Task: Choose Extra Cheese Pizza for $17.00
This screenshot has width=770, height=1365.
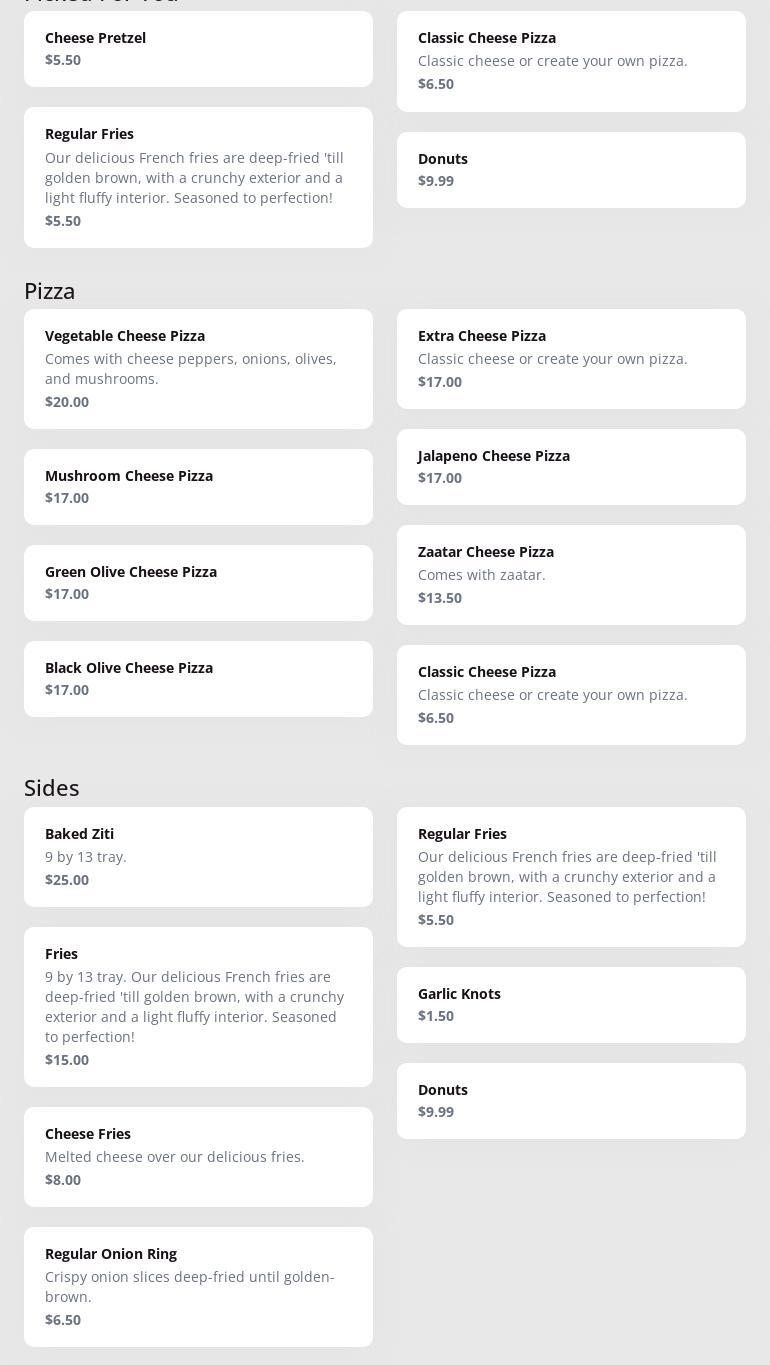Action: pyautogui.click(x=571, y=359)
